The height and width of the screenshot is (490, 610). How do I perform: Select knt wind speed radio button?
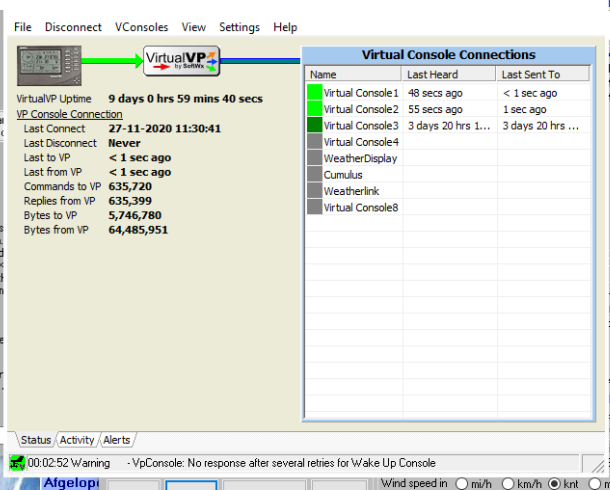tap(554, 484)
